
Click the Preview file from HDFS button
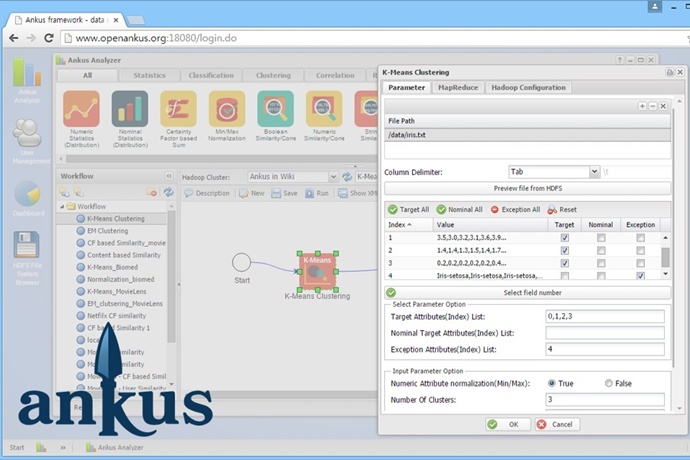click(x=526, y=188)
